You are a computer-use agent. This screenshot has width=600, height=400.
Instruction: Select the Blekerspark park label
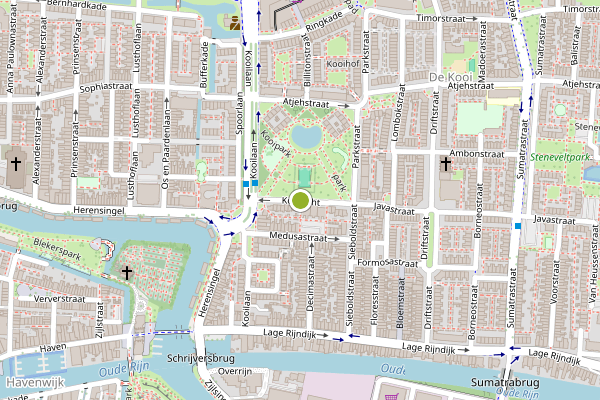point(57,249)
